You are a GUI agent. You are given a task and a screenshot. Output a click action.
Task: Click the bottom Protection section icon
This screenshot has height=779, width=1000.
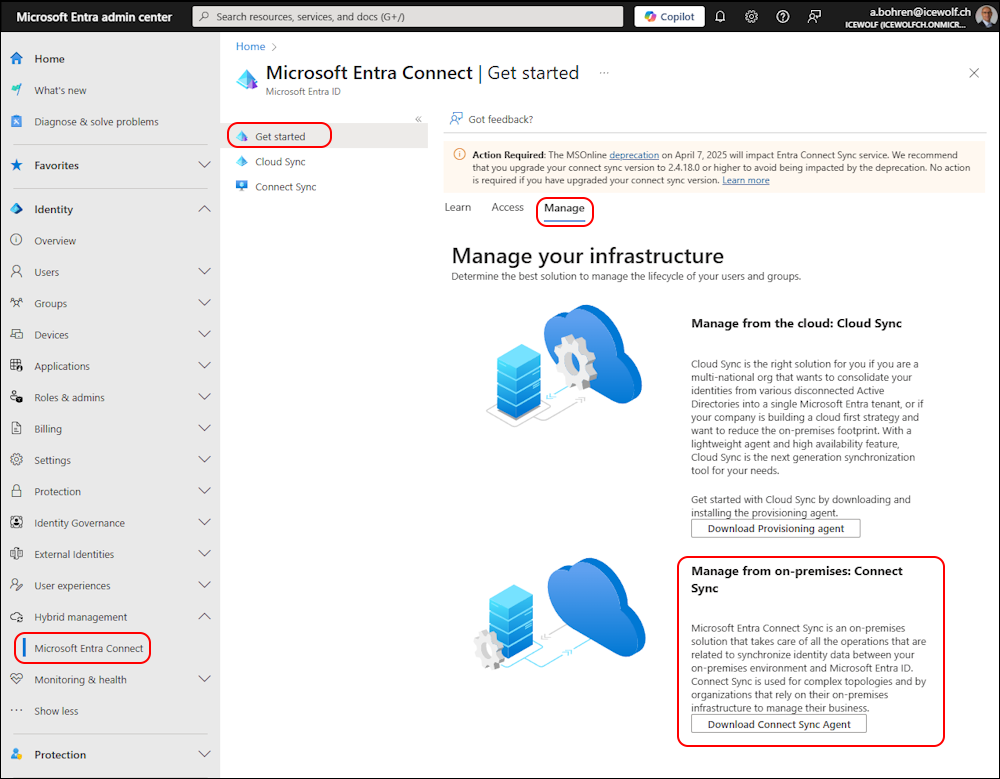(x=17, y=754)
